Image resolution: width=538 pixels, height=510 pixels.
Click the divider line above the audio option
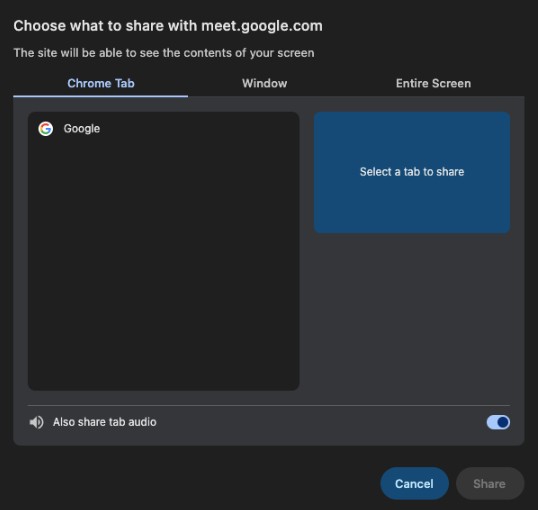[x=269, y=405]
